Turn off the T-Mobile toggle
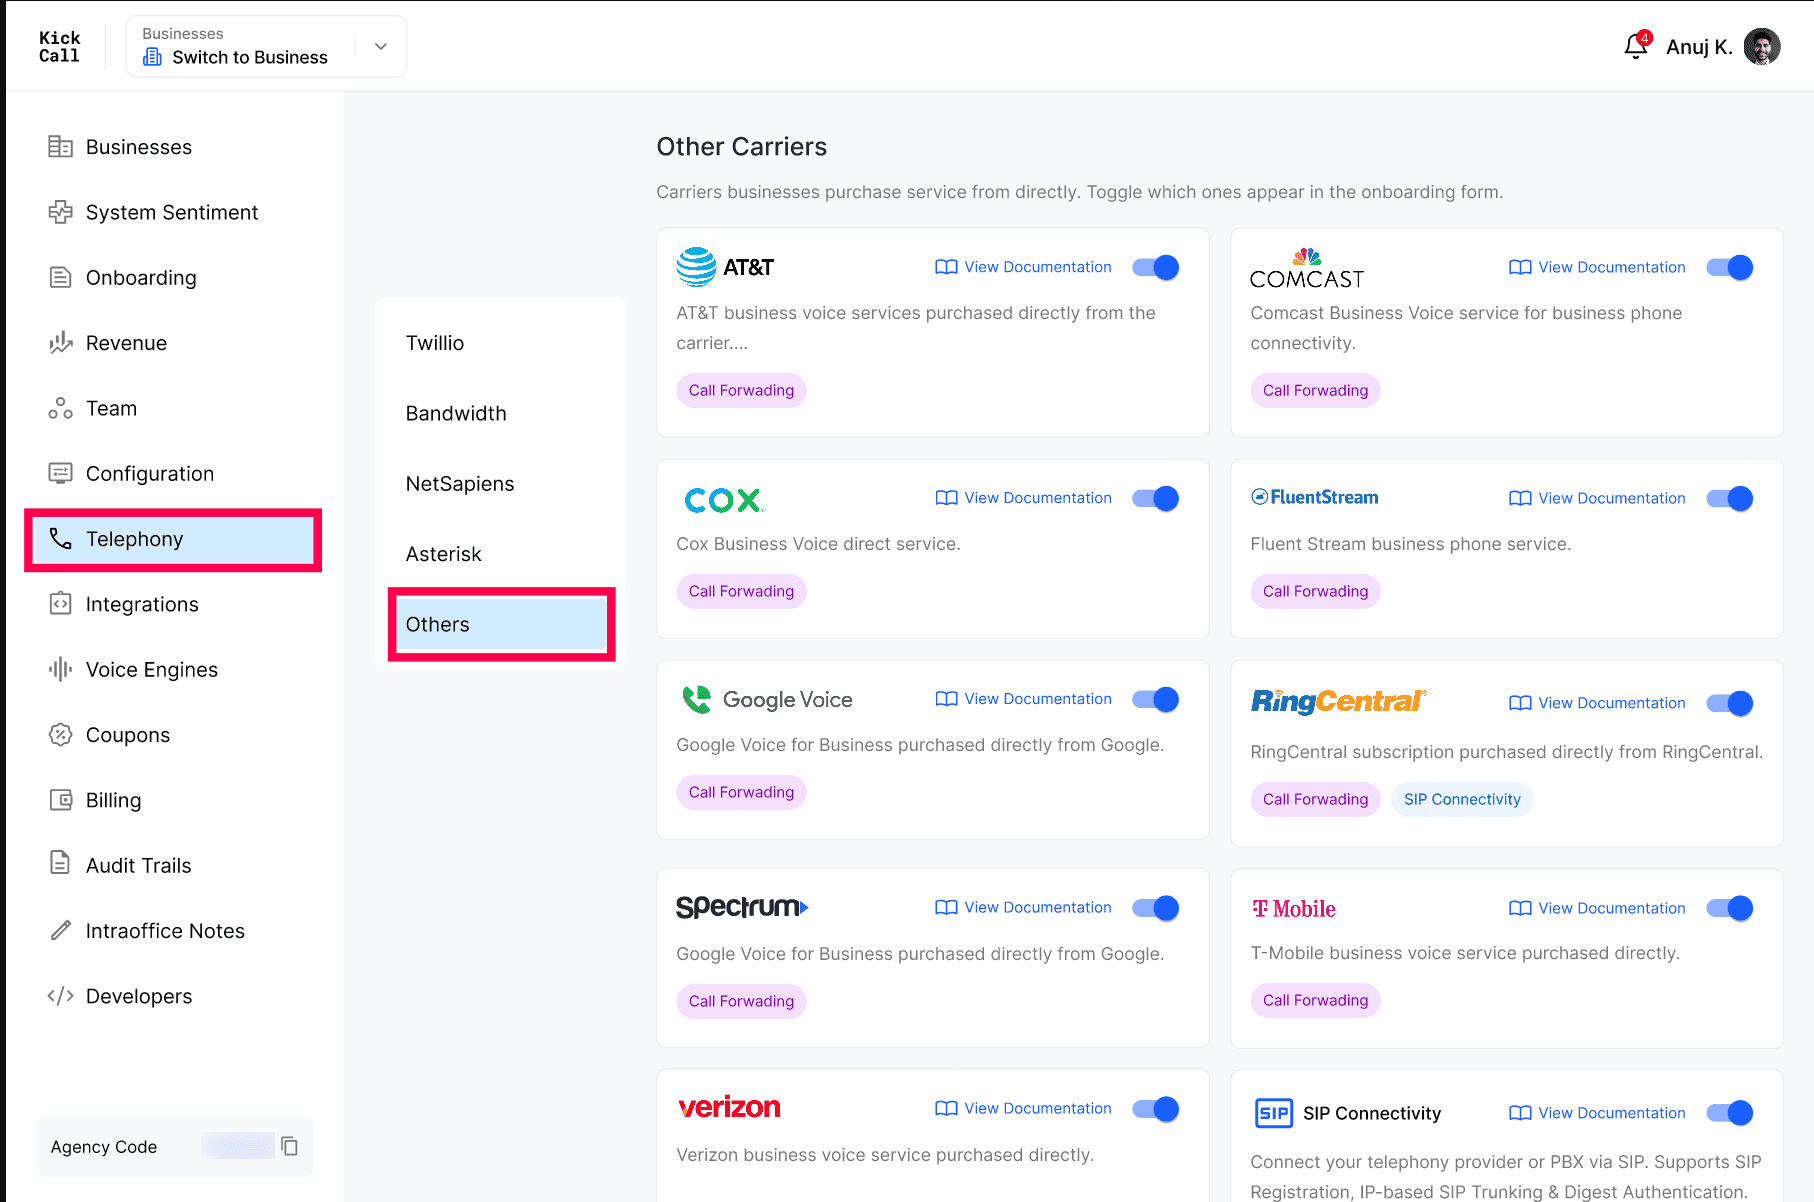The width and height of the screenshot is (1814, 1202). click(1730, 908)
